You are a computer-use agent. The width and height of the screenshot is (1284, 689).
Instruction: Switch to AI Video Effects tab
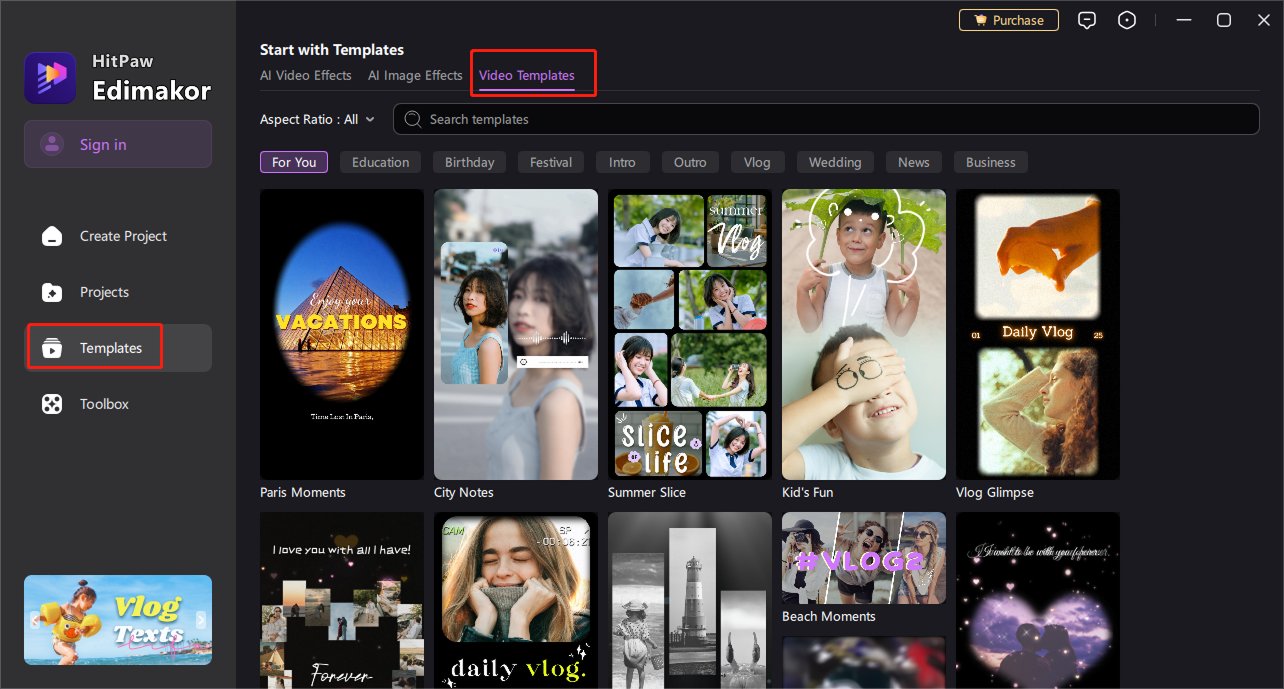pos(305,76)
